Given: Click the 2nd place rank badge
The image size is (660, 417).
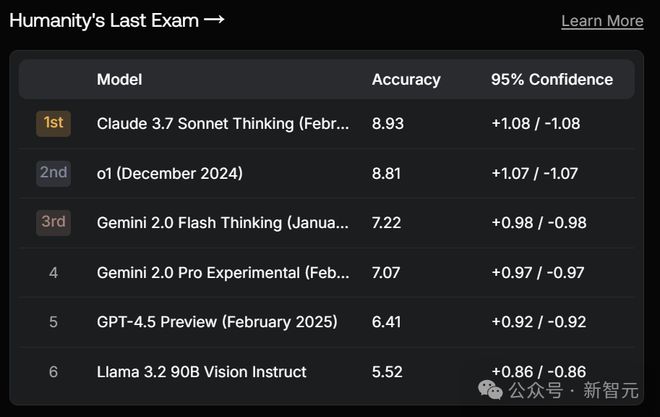Looking at the screenshot, I should click(53, 173).
